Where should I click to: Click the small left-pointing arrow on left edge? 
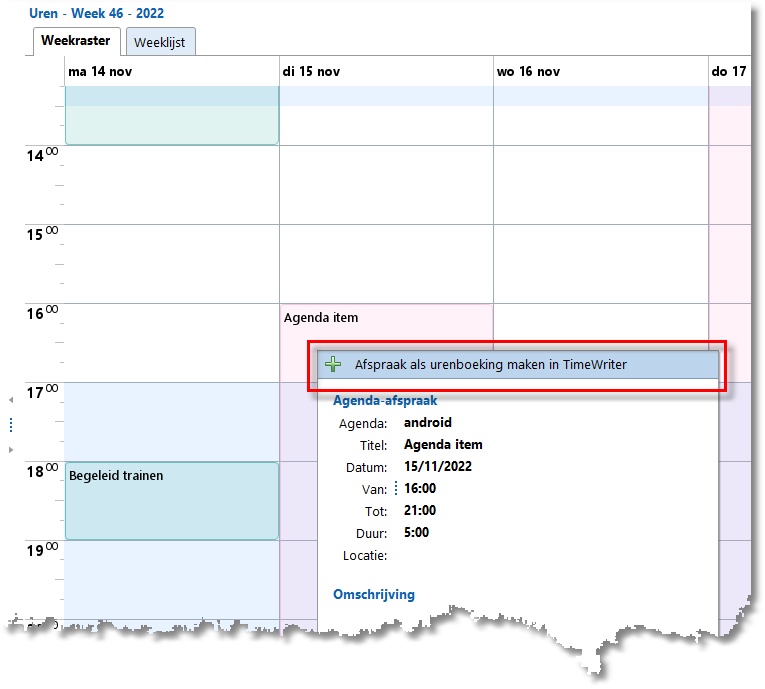coord(10,400)
